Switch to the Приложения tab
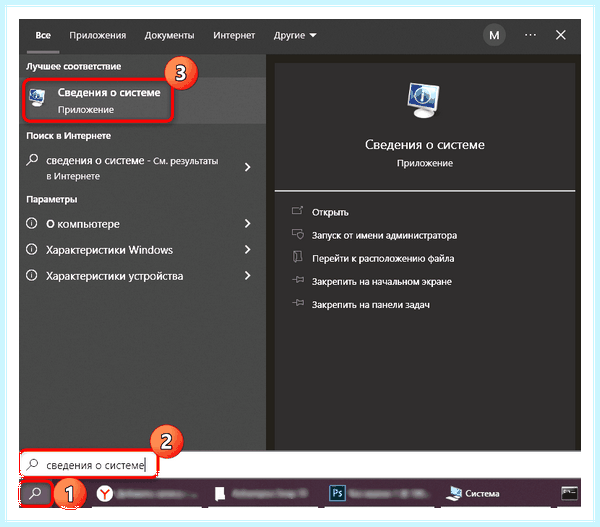Image resolution: width=600 pixels, height=527 pixels. point(98,36)
